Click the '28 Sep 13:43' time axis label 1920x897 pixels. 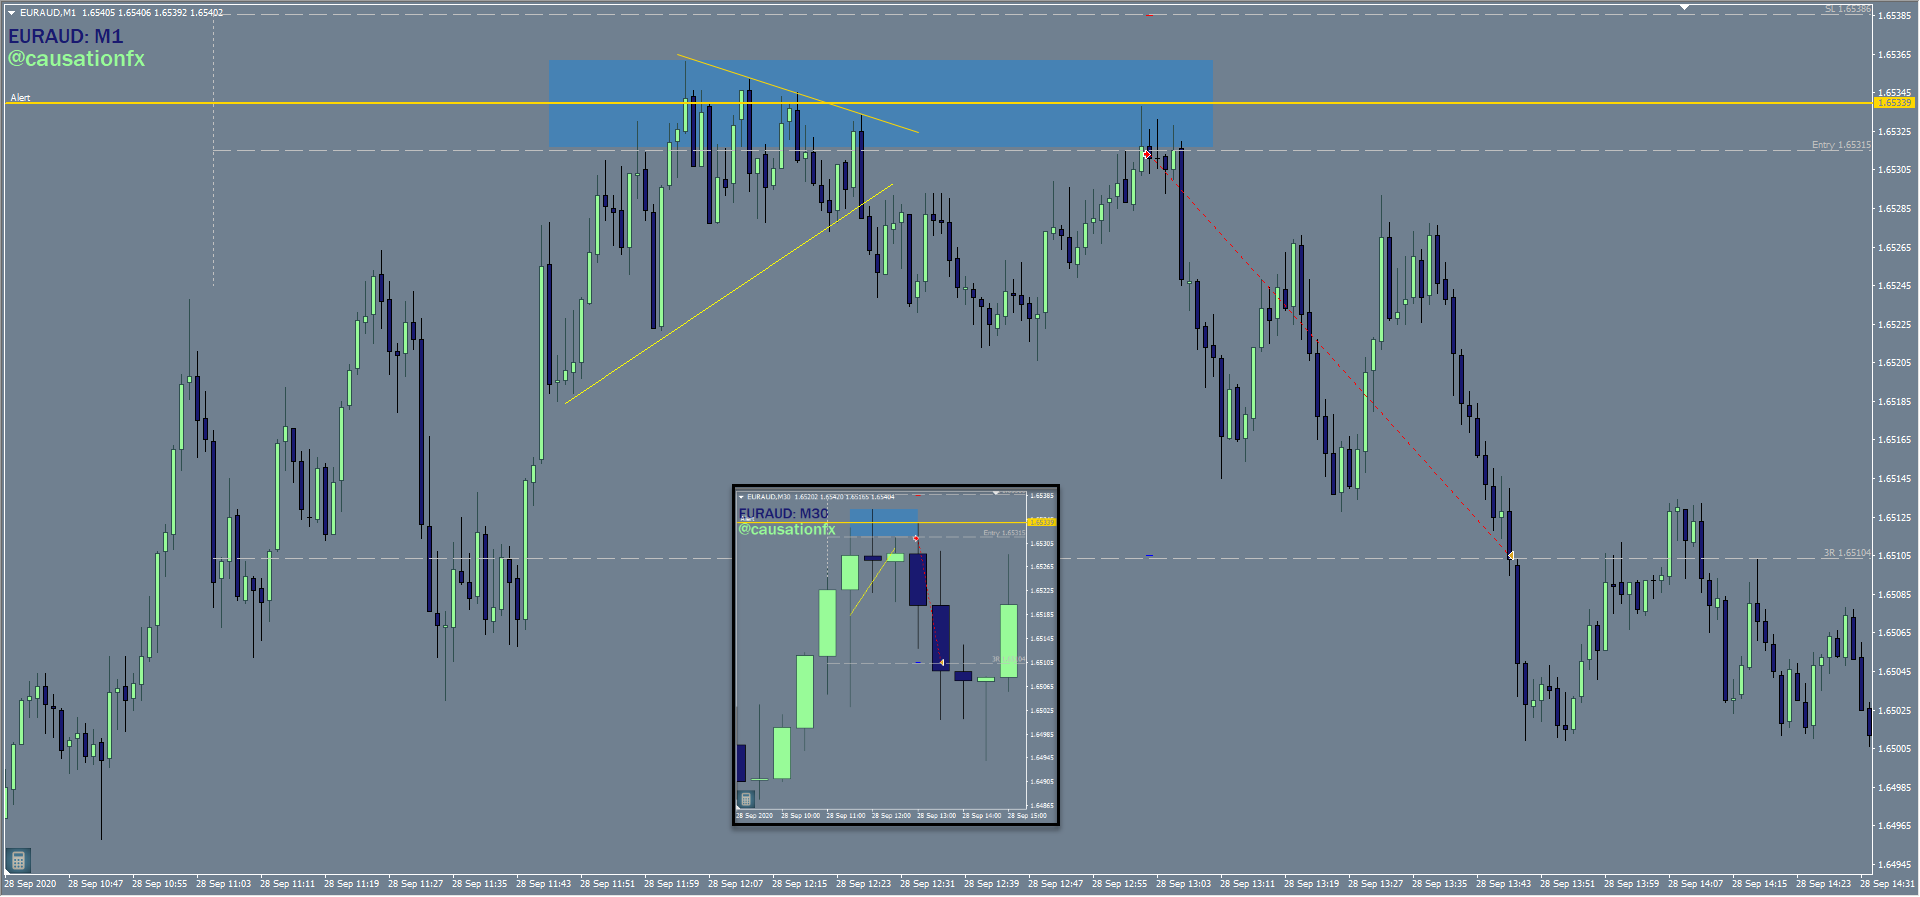(1503, 884)
